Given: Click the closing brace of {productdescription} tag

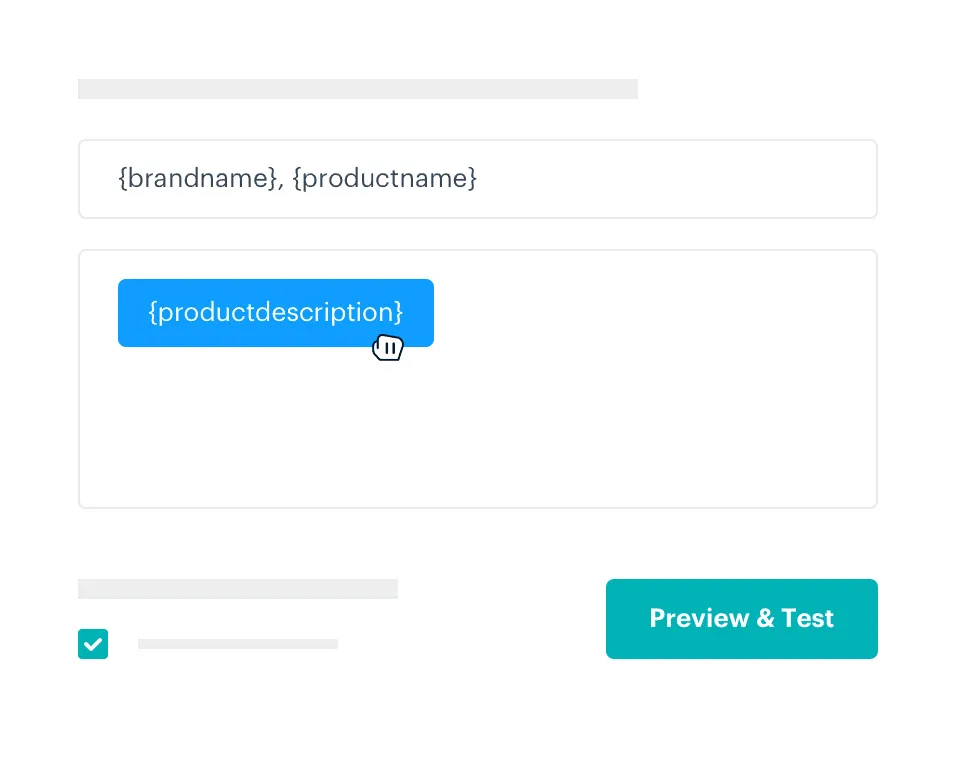Looking at the screenshot, I should click(399, 312).
